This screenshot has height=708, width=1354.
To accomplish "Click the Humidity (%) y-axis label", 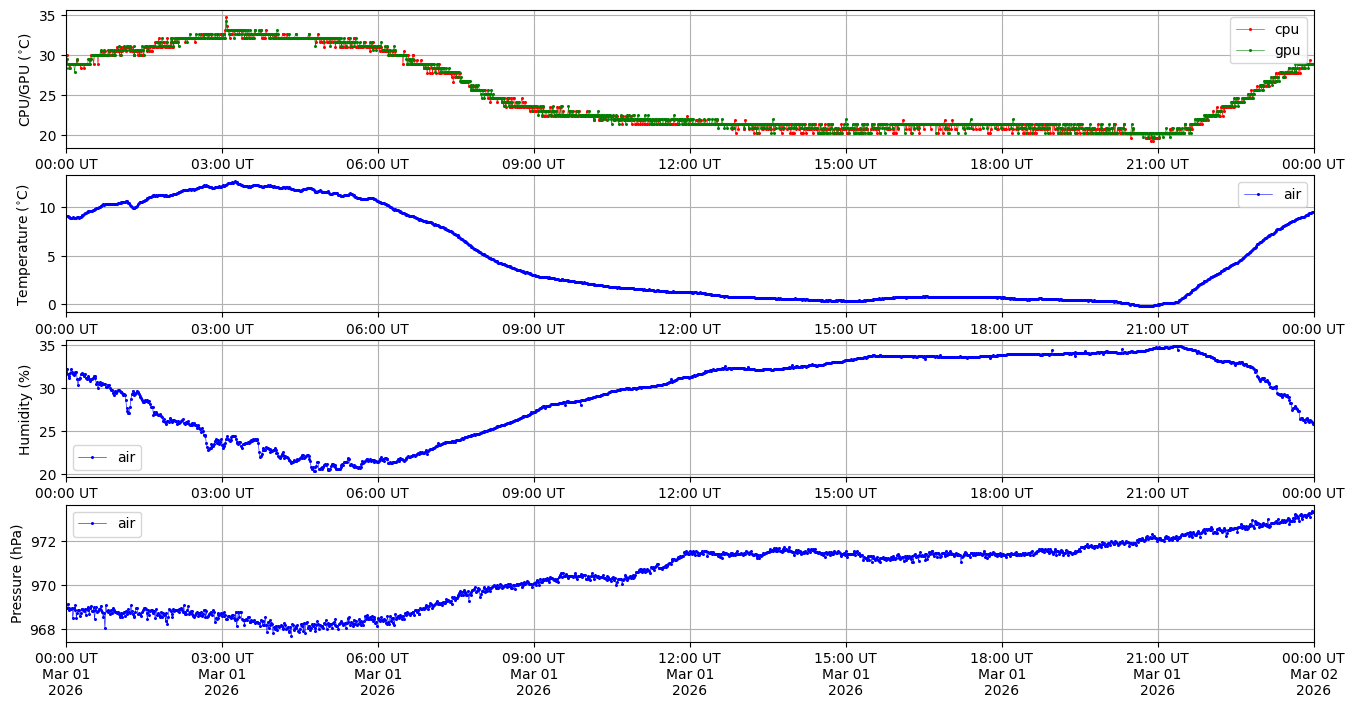I will coord(25,409).
